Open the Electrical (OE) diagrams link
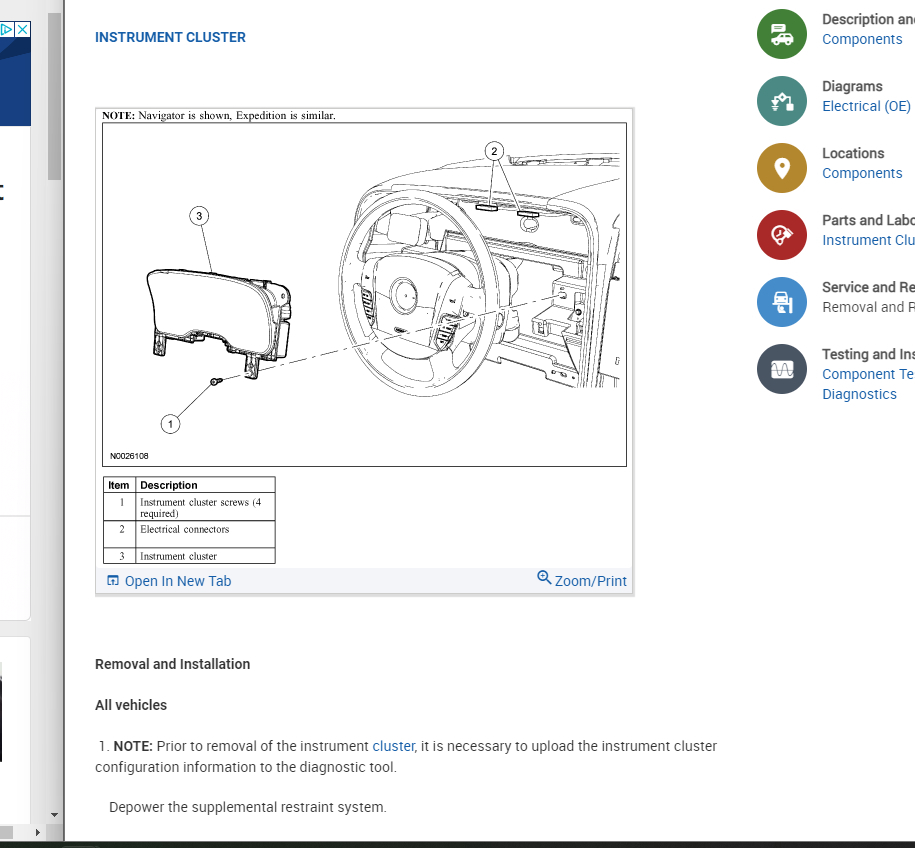The width and height of the screenshot is (915, 848). pyautogui.click(x=866, y=106)
